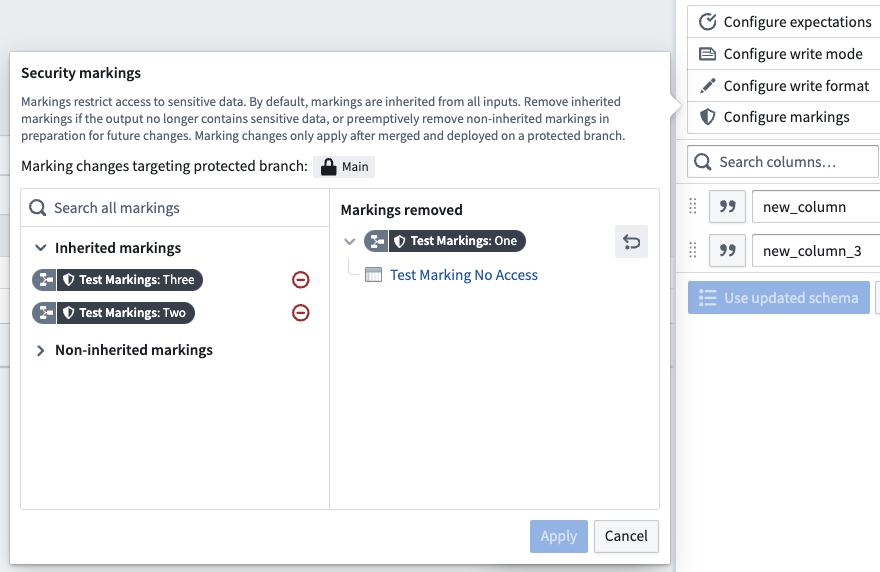Open Configure write mode
880x572 pixels.
pyautogui.click(x=785, y=54)
